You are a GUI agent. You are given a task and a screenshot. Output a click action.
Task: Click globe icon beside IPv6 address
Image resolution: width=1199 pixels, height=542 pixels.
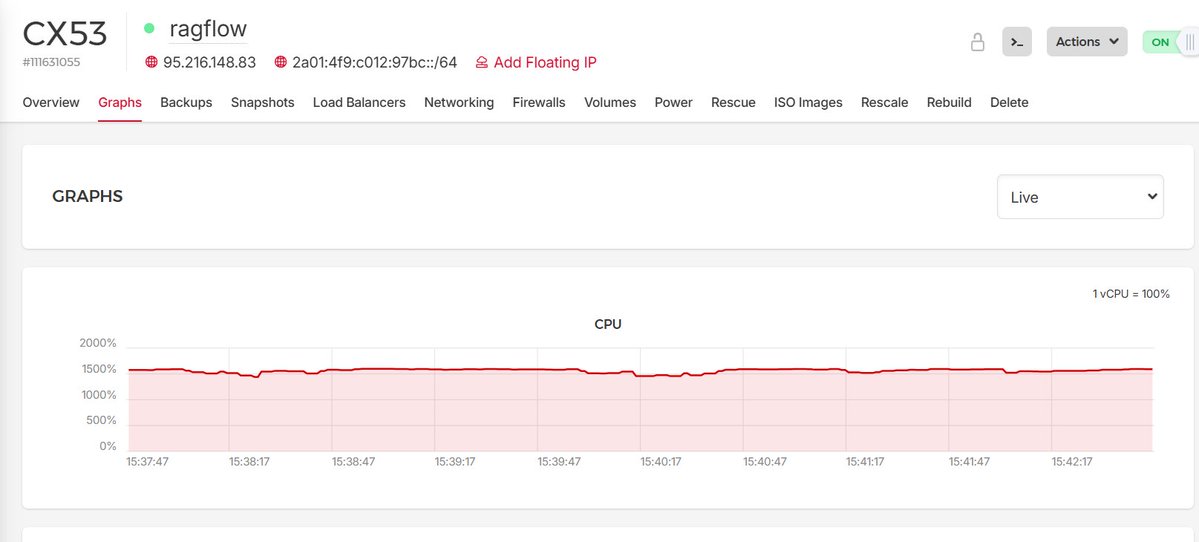click(x=281, y=62)
